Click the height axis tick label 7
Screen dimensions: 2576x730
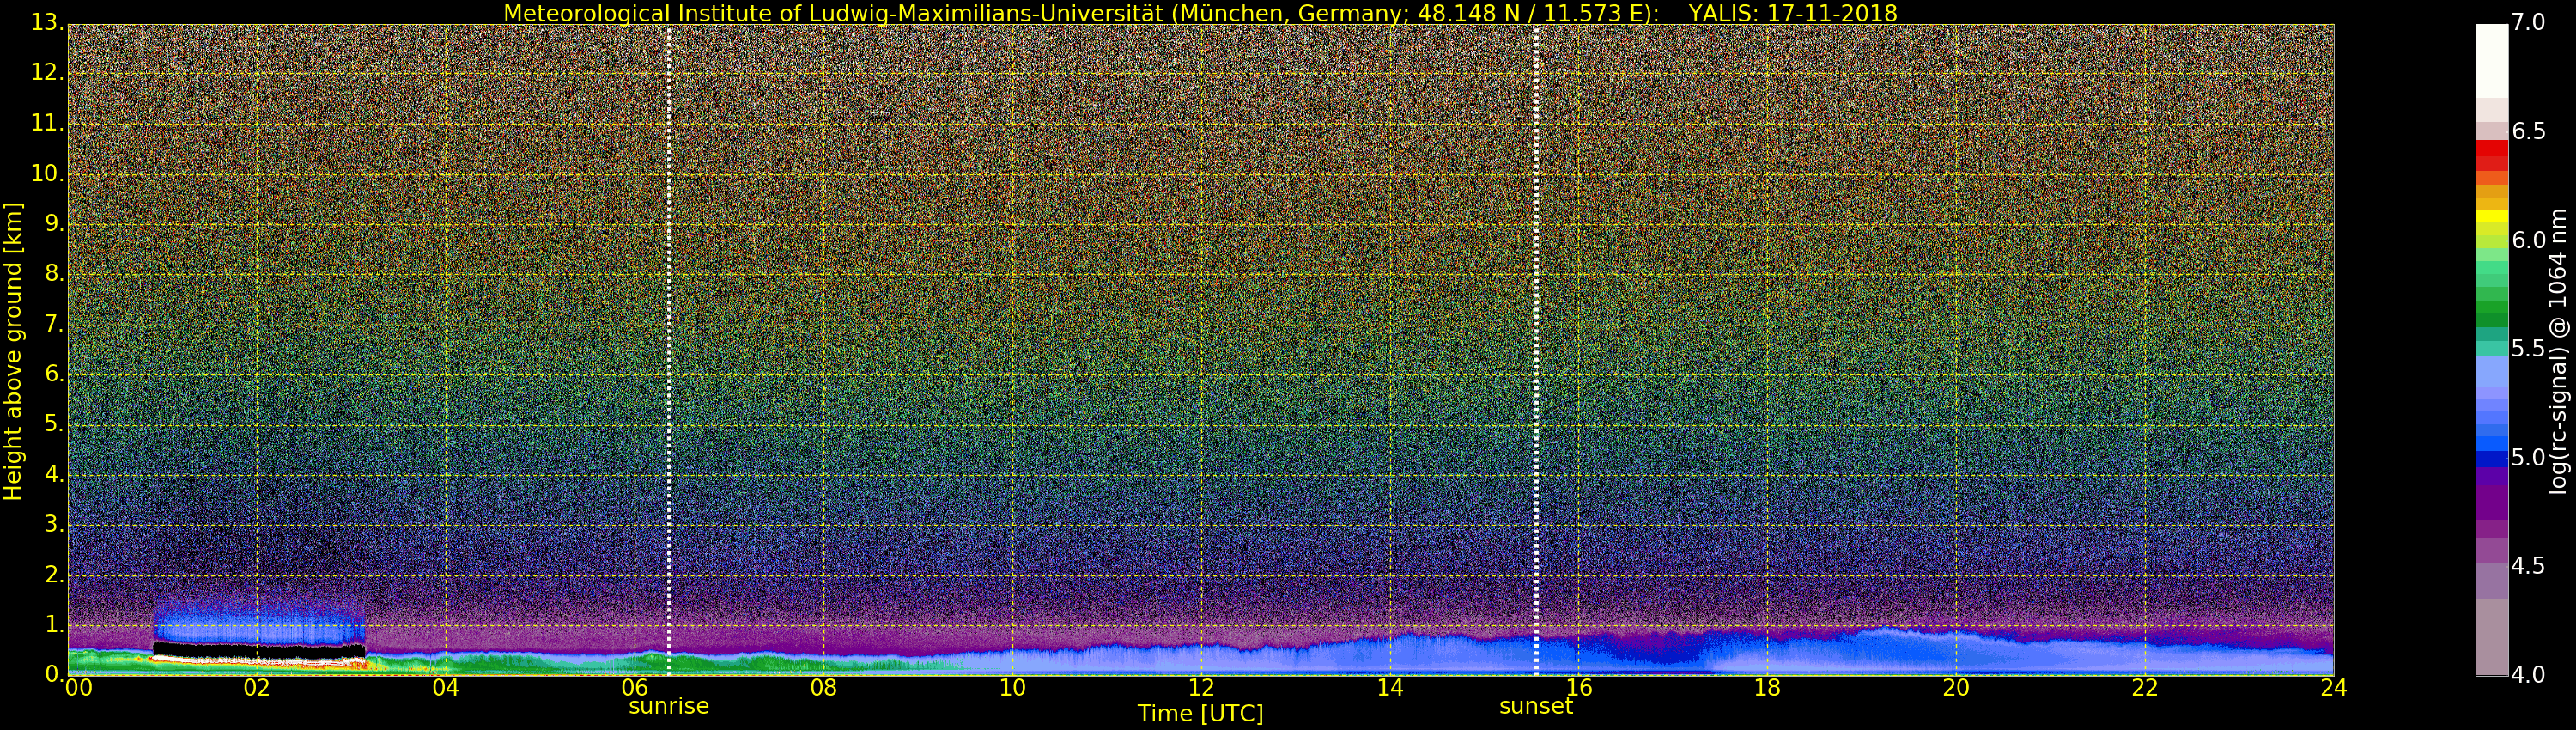pyautogui.click(x=54, y=324)
